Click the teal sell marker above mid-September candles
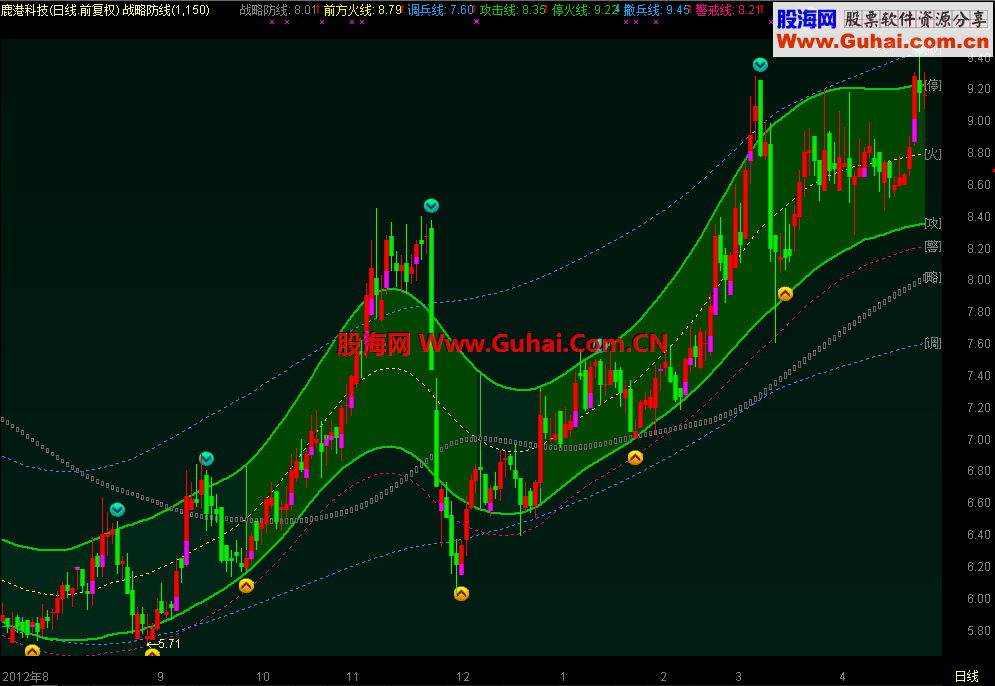 [206, 458]
